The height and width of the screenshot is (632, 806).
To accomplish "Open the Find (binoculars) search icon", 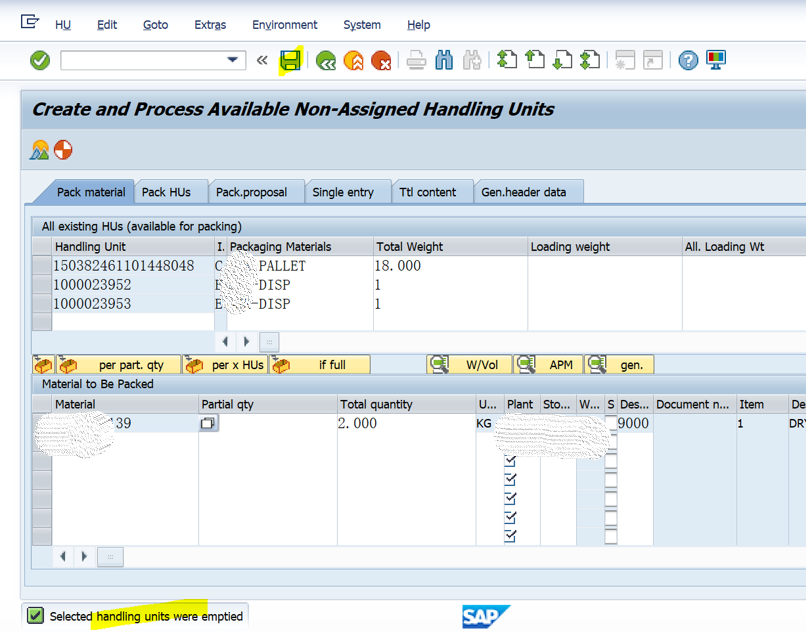I will click(444, 60).
